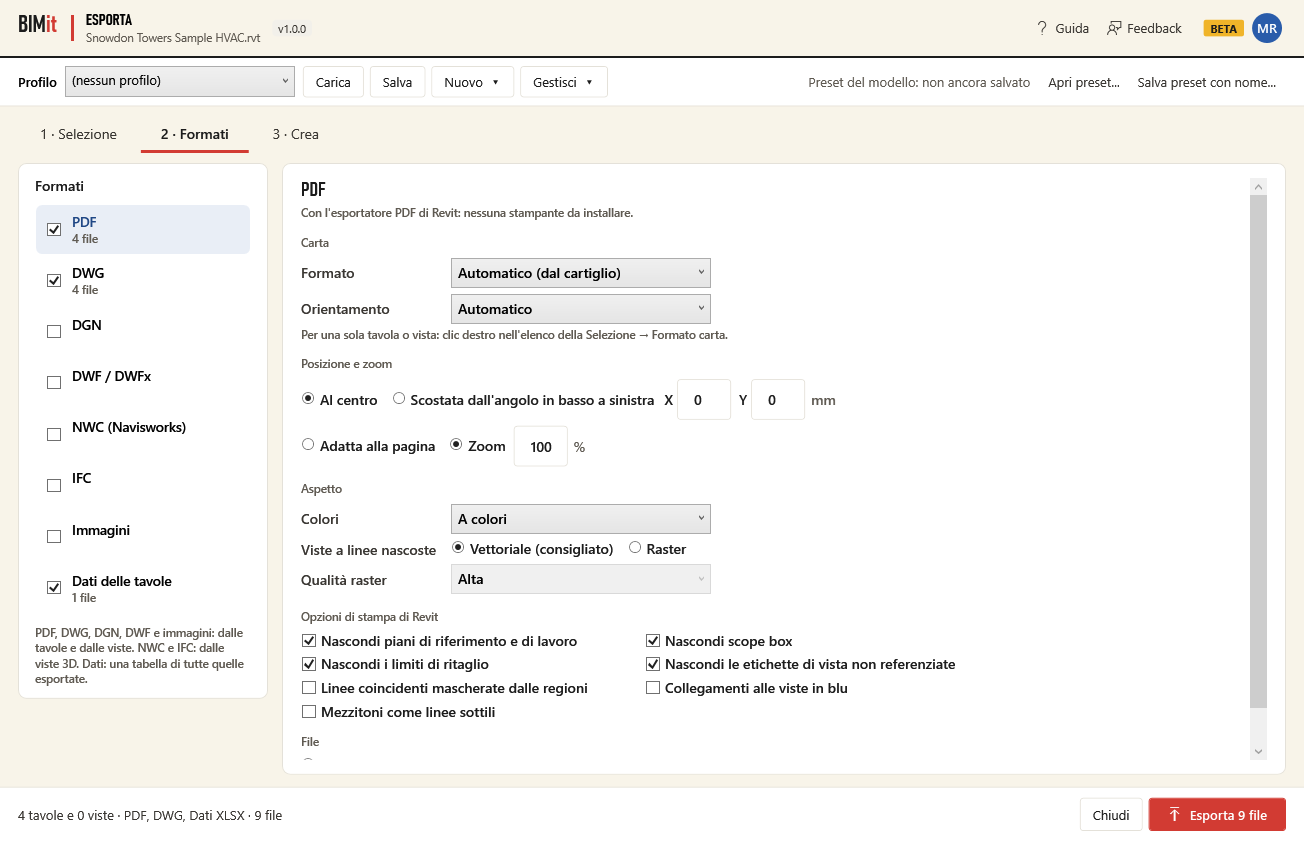Open the Colori dropdown

tap(580, 519)
